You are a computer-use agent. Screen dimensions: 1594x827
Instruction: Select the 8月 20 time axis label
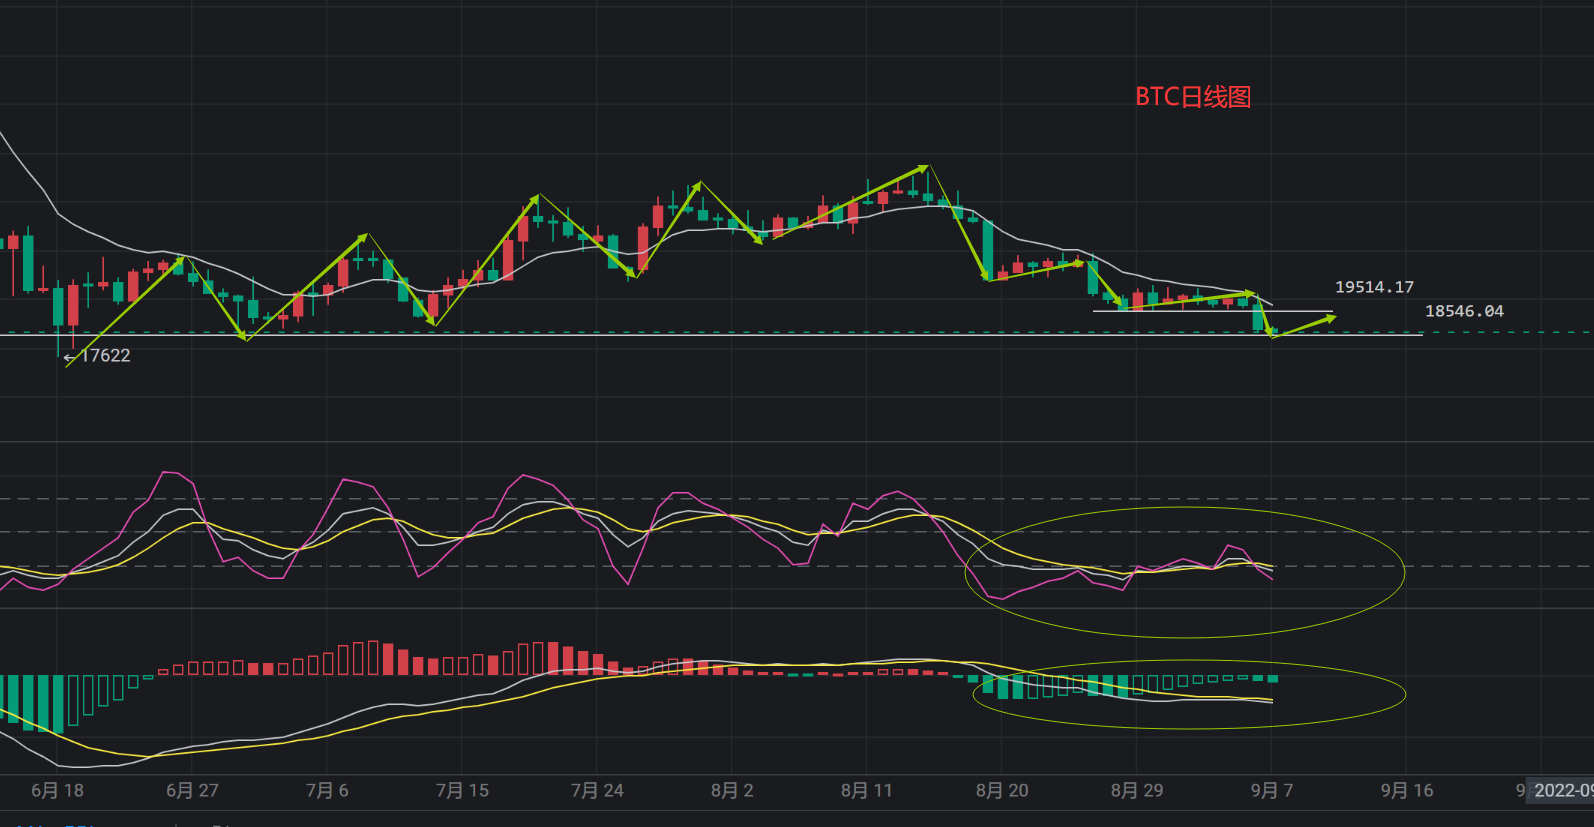1002,790
